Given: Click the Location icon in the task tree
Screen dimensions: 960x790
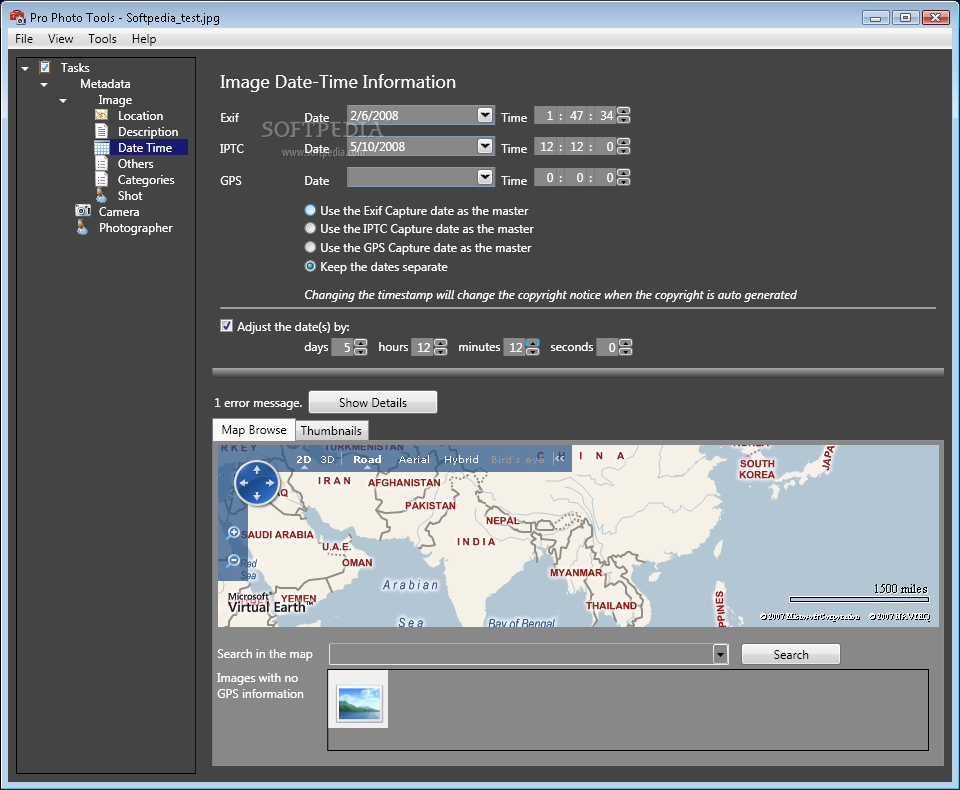Looking at the screenshot, I should [101, 116].
